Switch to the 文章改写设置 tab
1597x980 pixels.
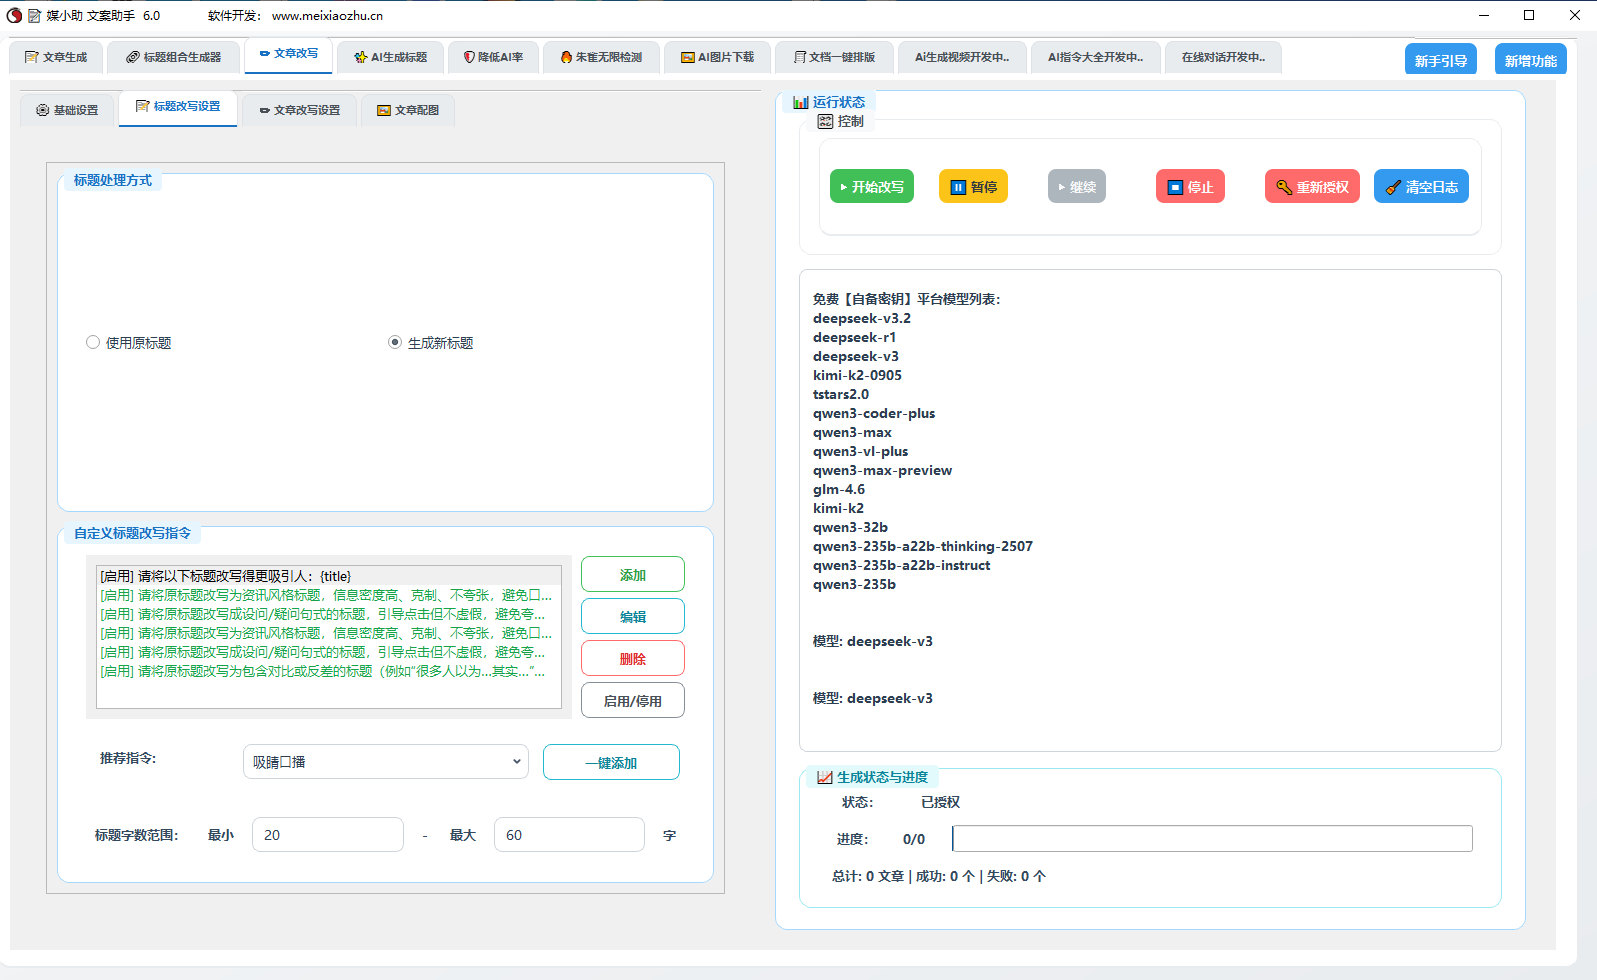(x=299, y=110)
